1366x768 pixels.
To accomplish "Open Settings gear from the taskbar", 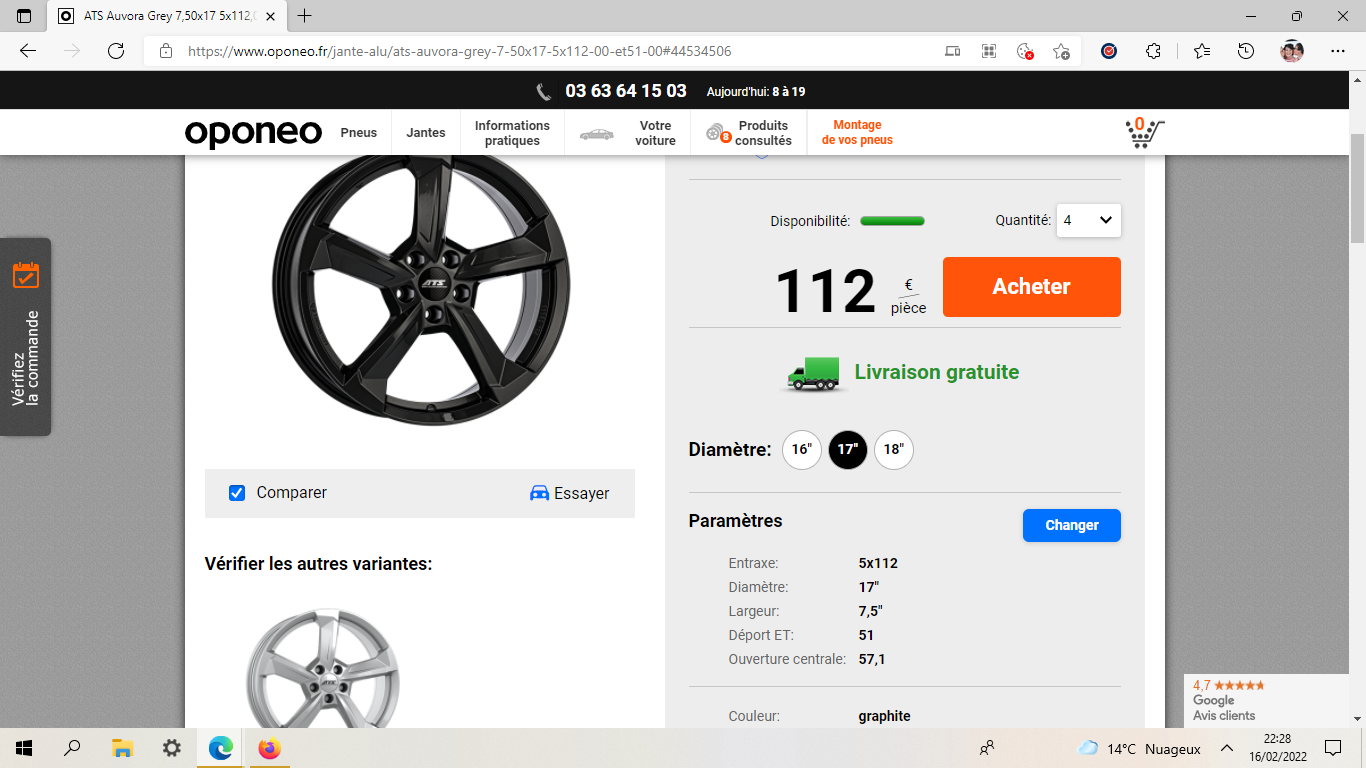I will click(x=171, y=748).
